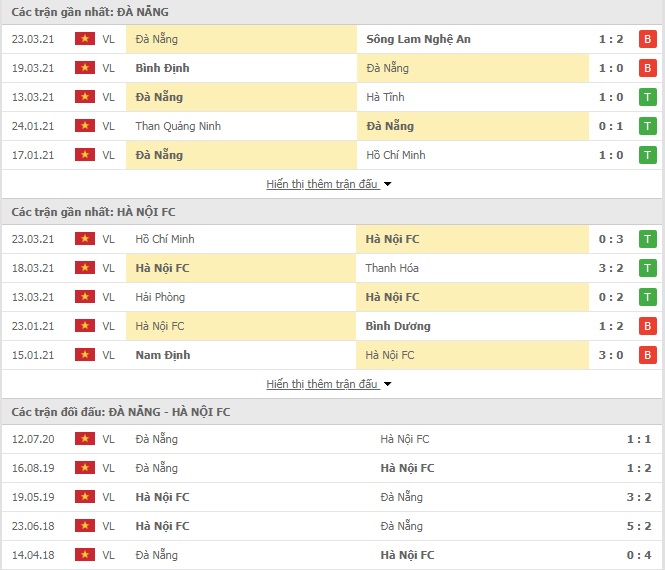Click the Vietnam flag beside 23.03.21 Đà Nẵng match
Screen dimensions: 665x570
point(85,39)
